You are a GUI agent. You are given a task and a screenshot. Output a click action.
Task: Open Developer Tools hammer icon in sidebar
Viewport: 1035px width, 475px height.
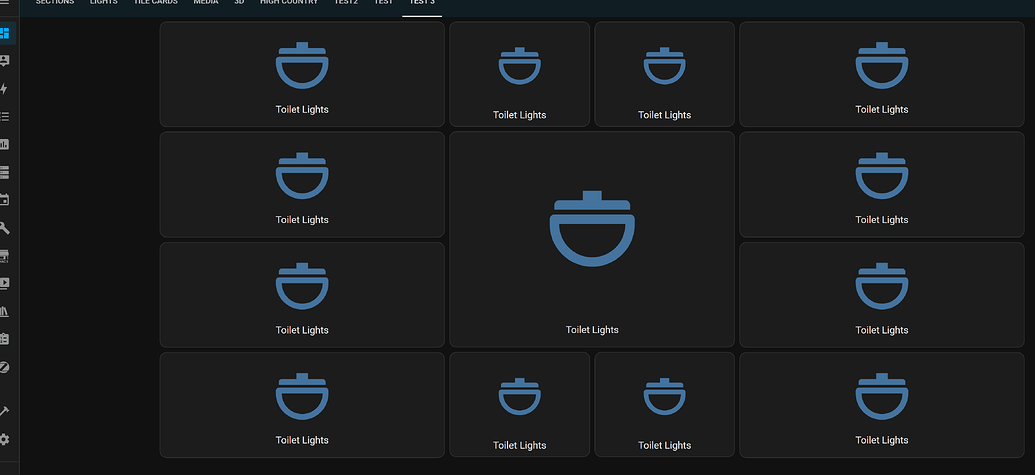point(4,412)
